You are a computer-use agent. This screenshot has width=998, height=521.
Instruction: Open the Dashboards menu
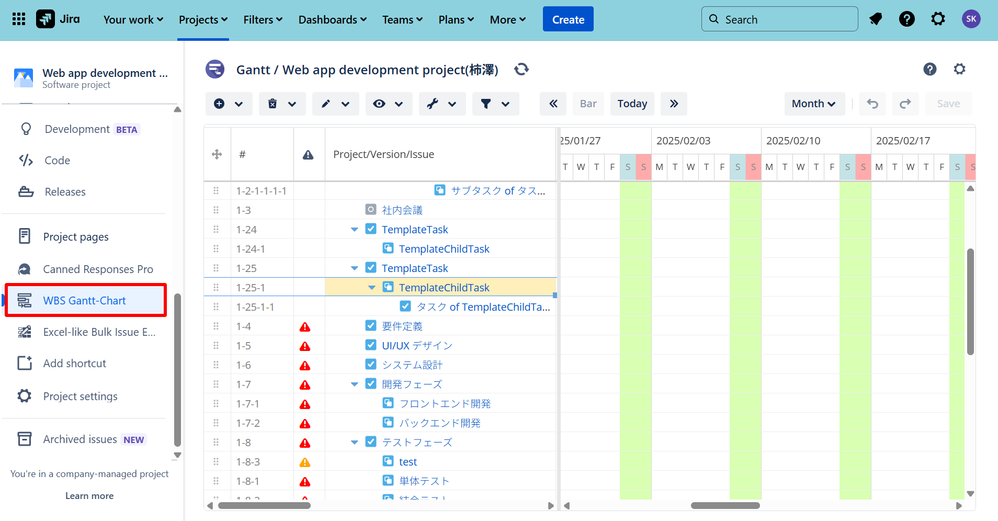pos(333,20)
